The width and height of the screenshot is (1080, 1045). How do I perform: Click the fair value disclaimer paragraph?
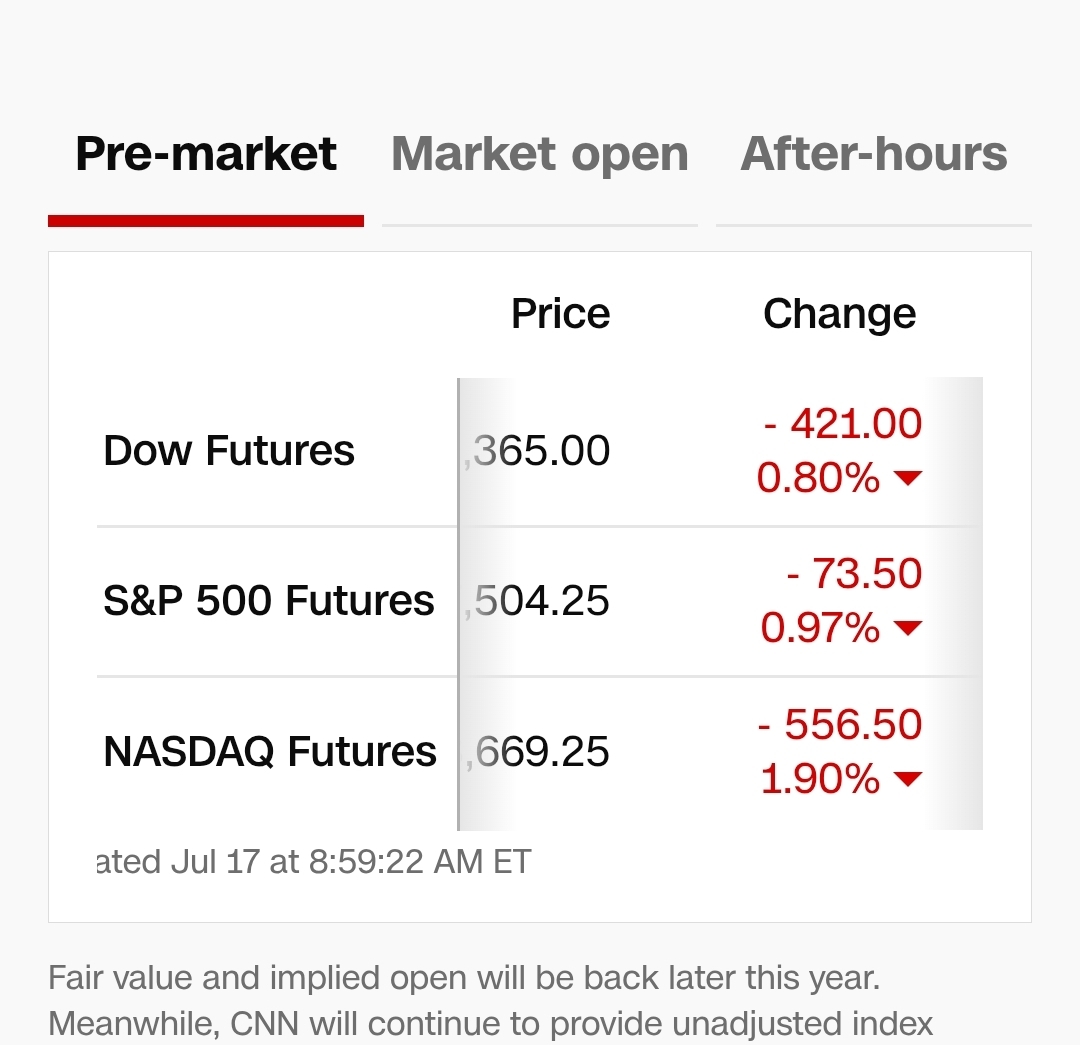[x=490, y=1002]
